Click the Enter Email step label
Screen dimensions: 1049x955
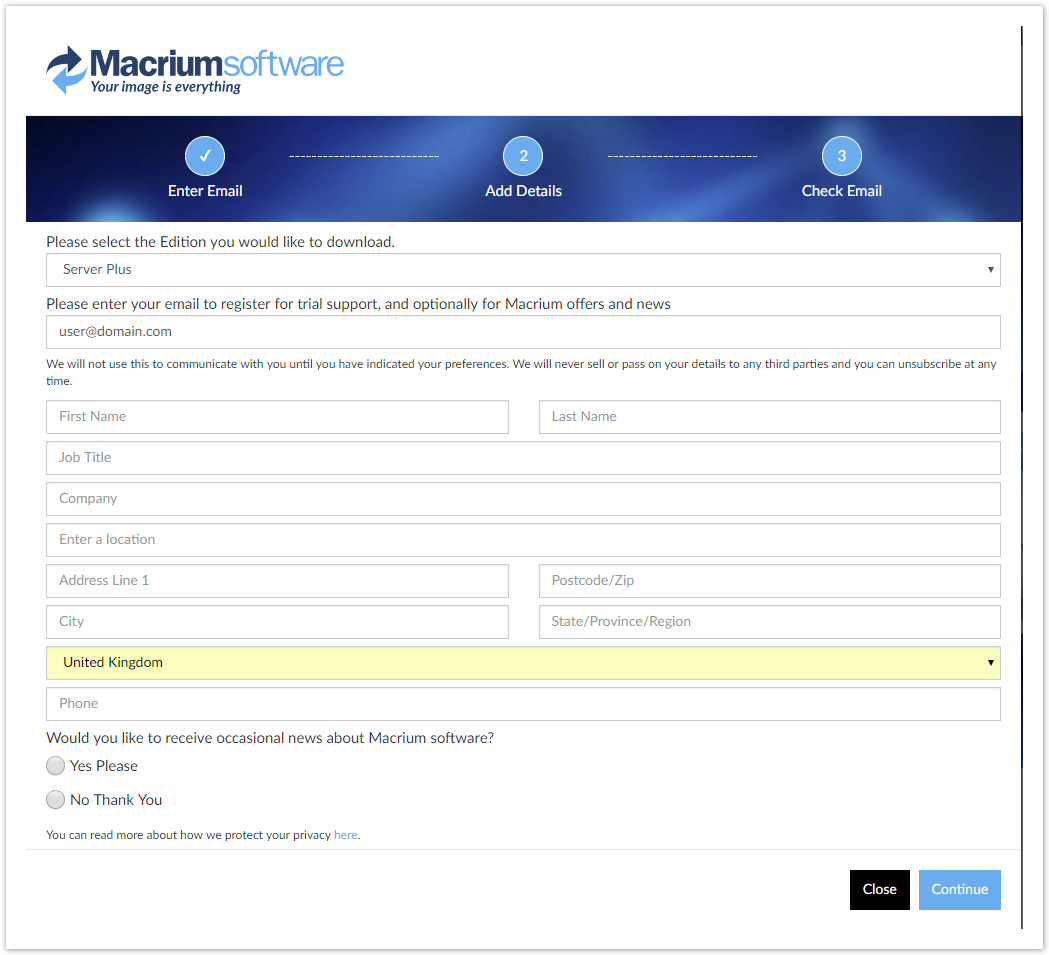(205, 191)
